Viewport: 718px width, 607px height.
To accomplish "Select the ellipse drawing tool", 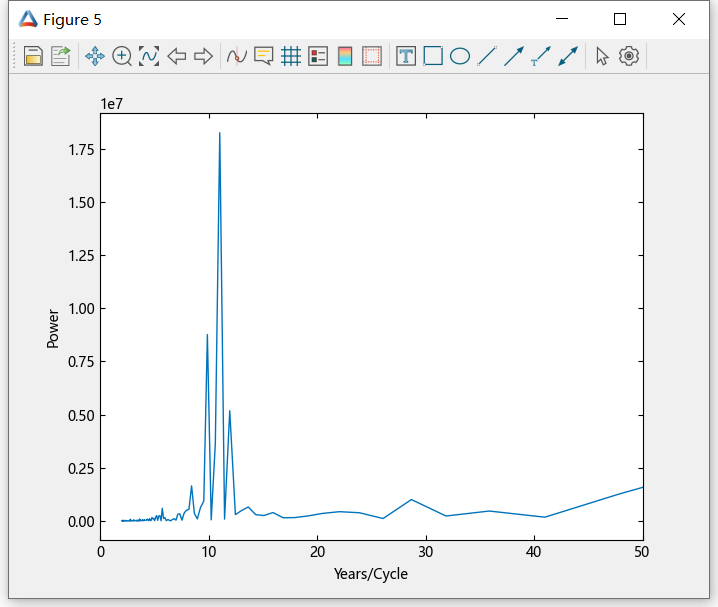I will tap(460, 56).
